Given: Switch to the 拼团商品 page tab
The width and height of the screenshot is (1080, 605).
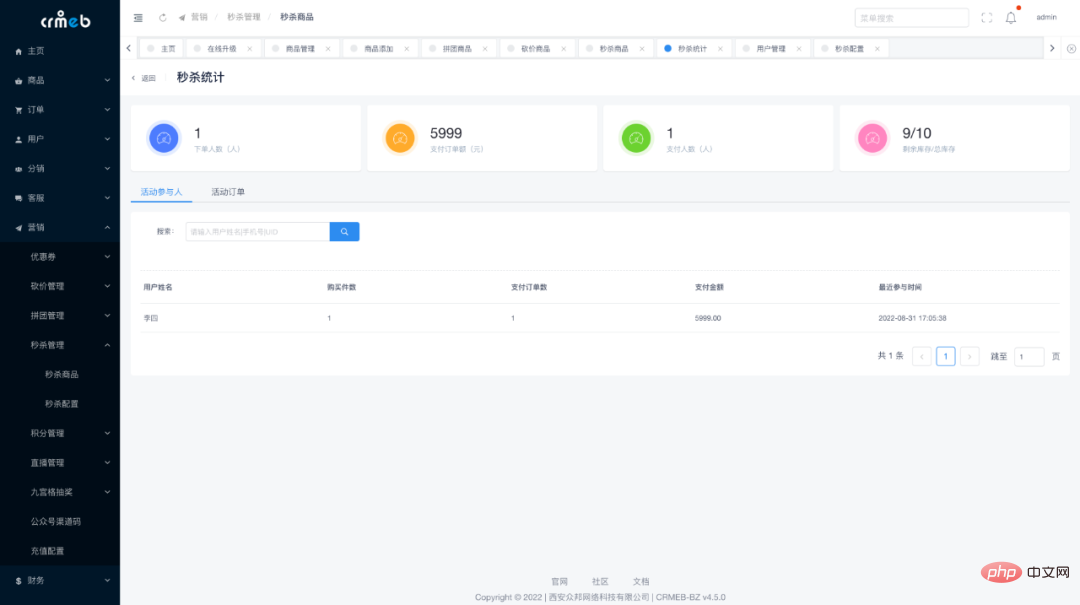Looking at the screenshot, I should click(x=457, y=49).
